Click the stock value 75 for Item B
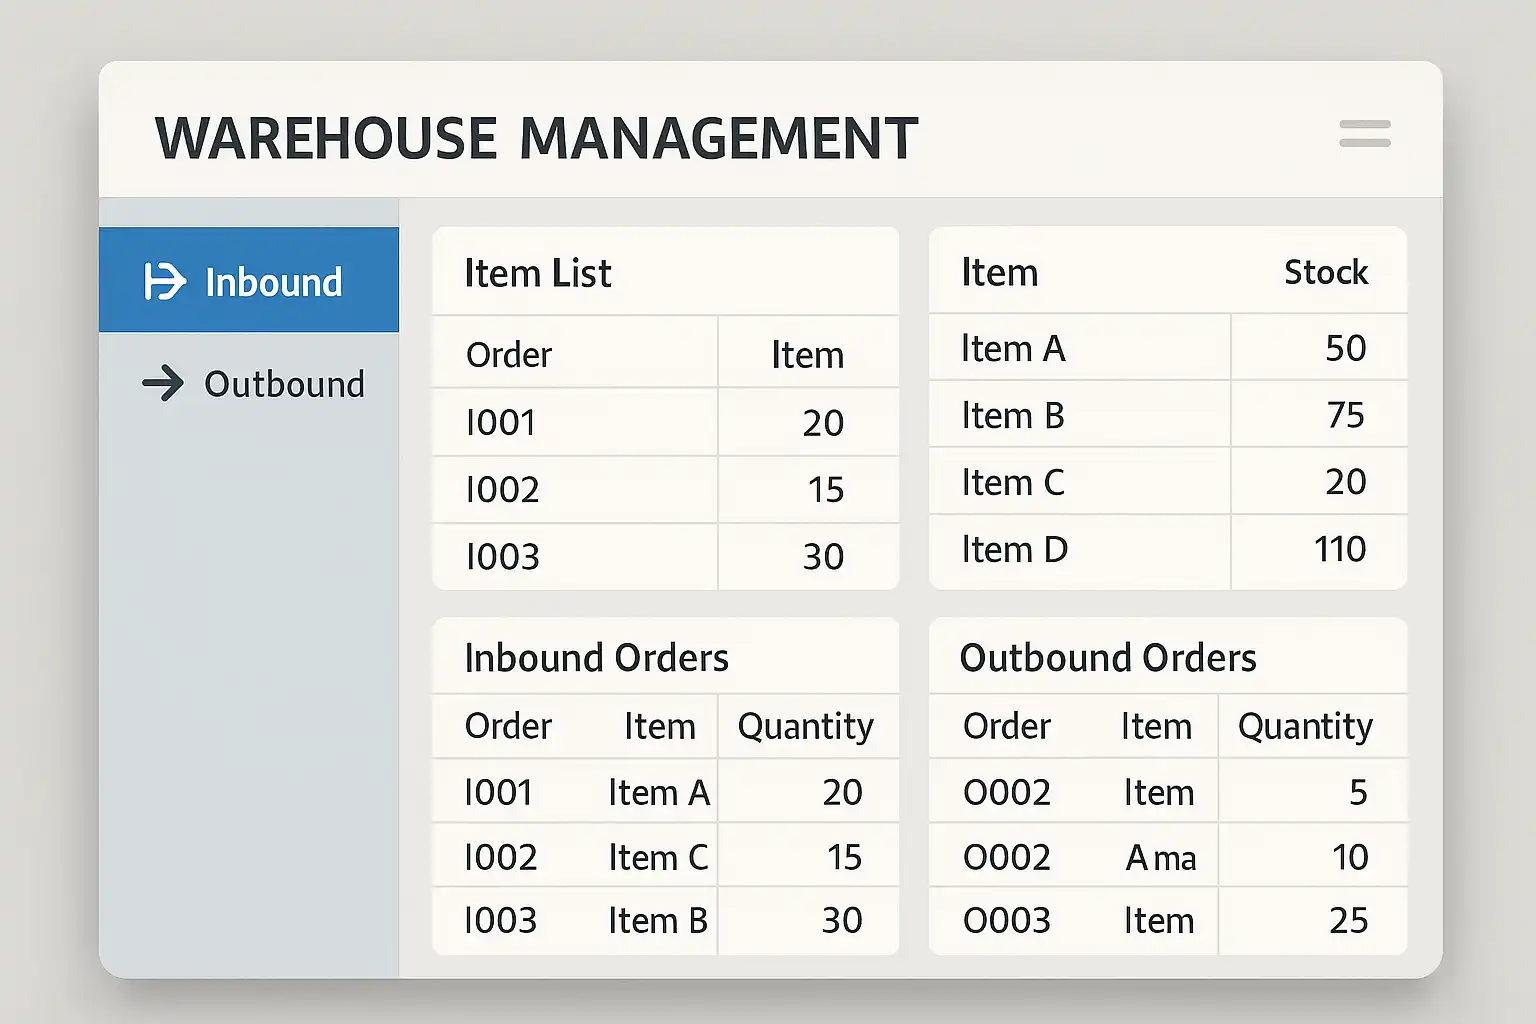This screenshot has width=1536, height=1024. [x=1345, y=415]
